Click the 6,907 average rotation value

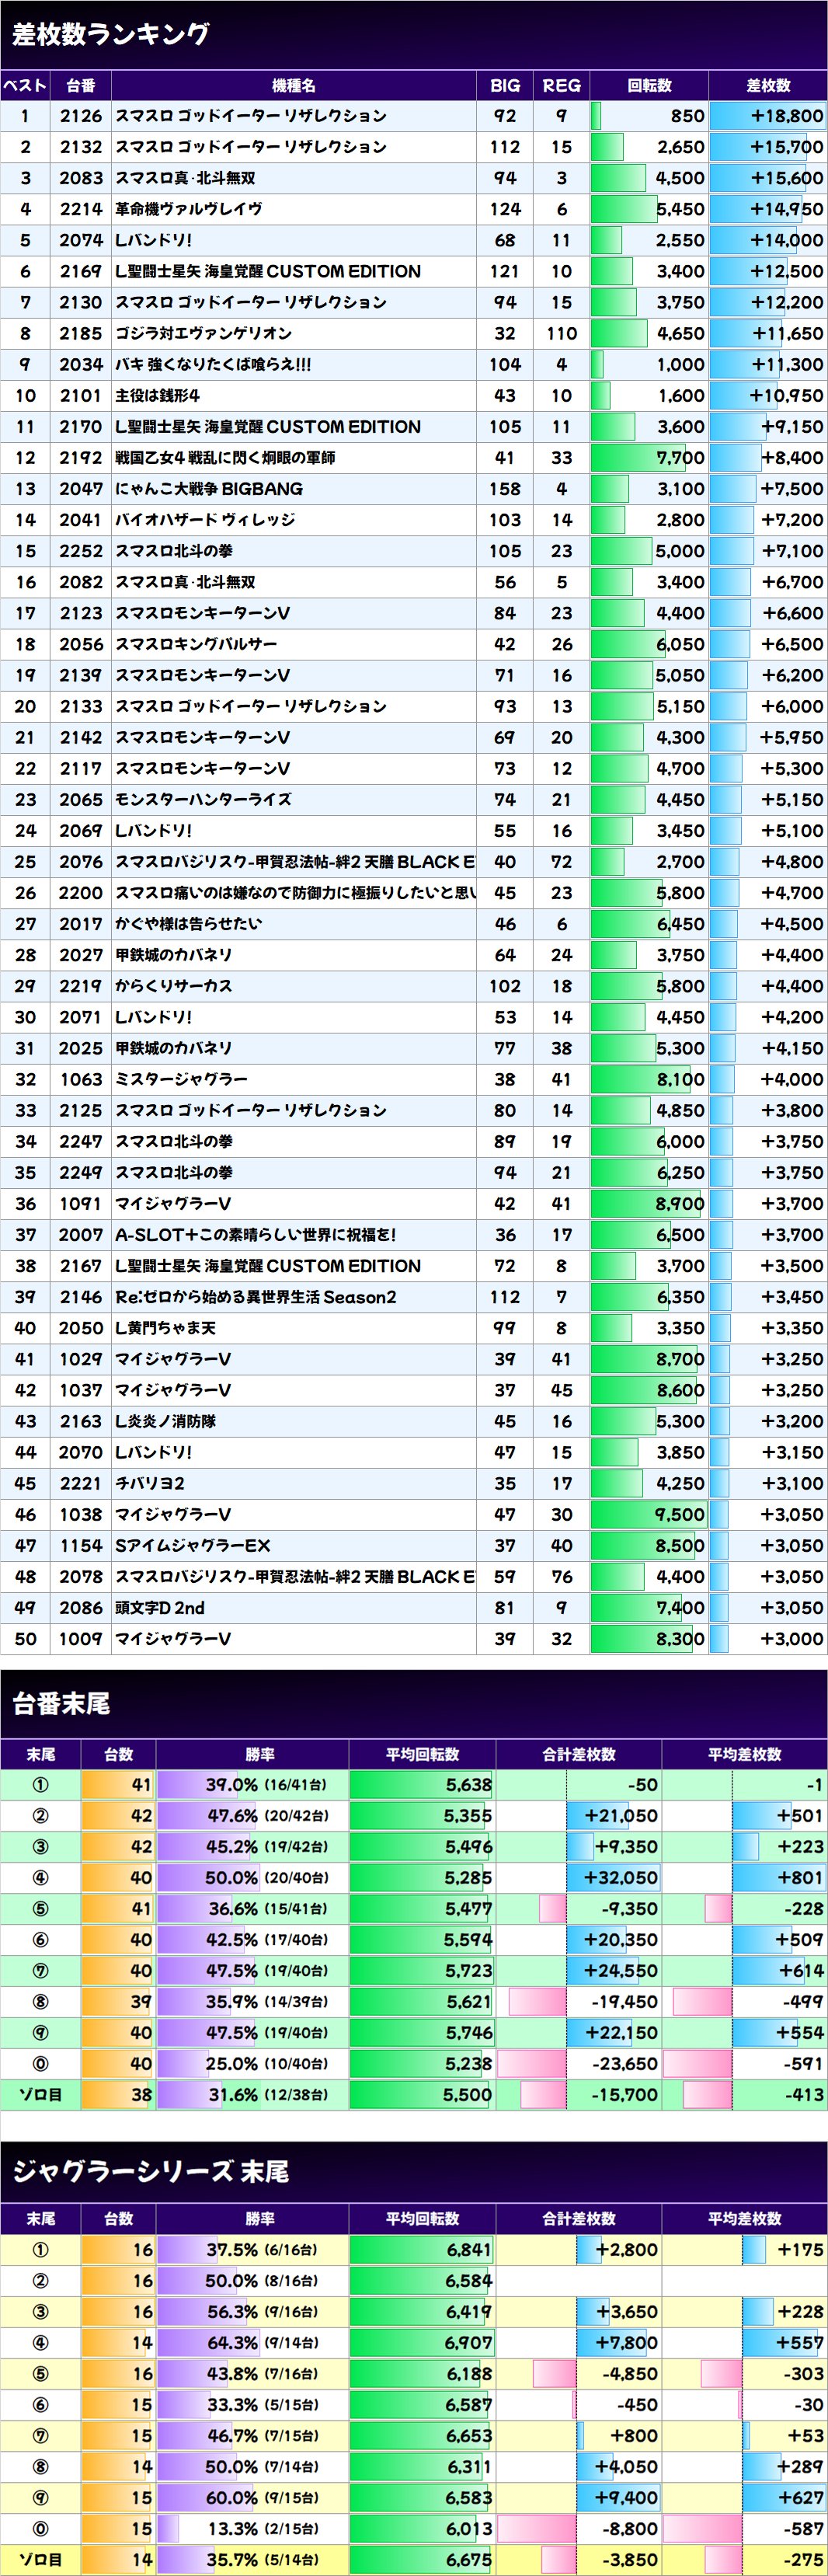pos(469,2342)
